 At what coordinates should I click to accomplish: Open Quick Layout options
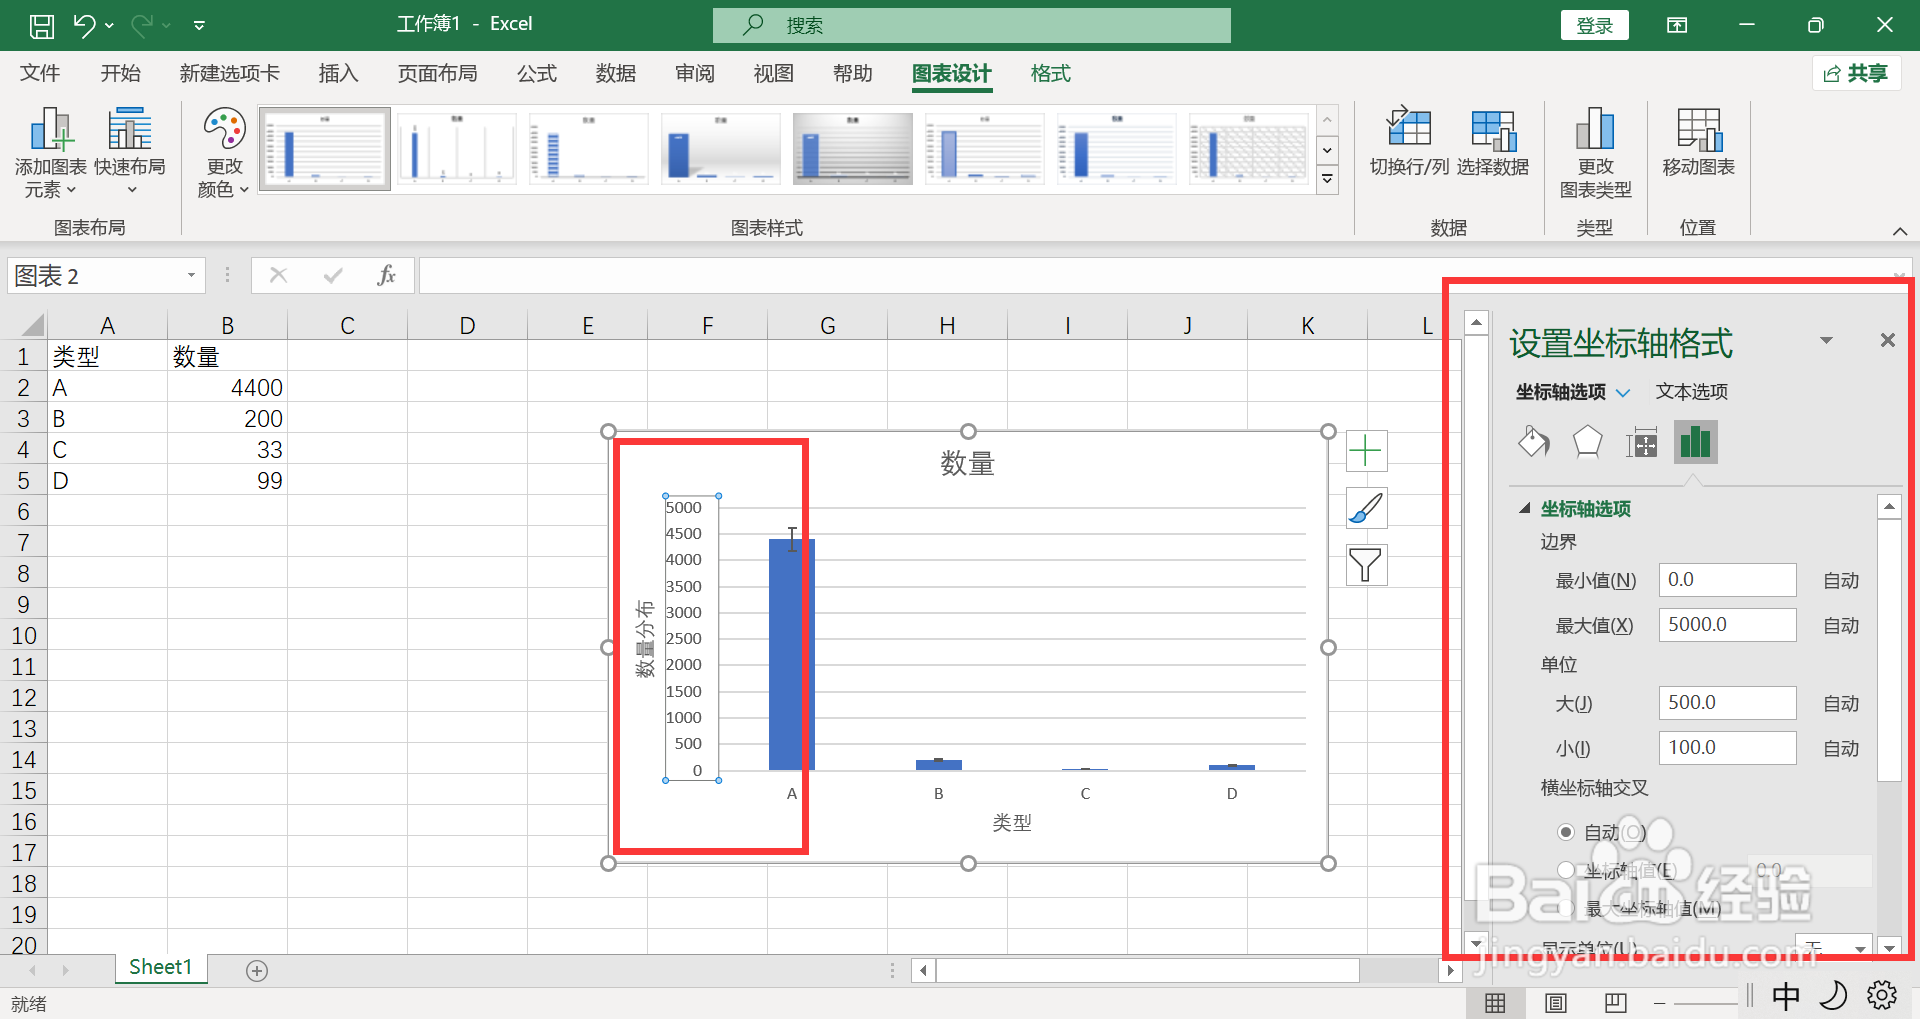click(x=130, y=153)
